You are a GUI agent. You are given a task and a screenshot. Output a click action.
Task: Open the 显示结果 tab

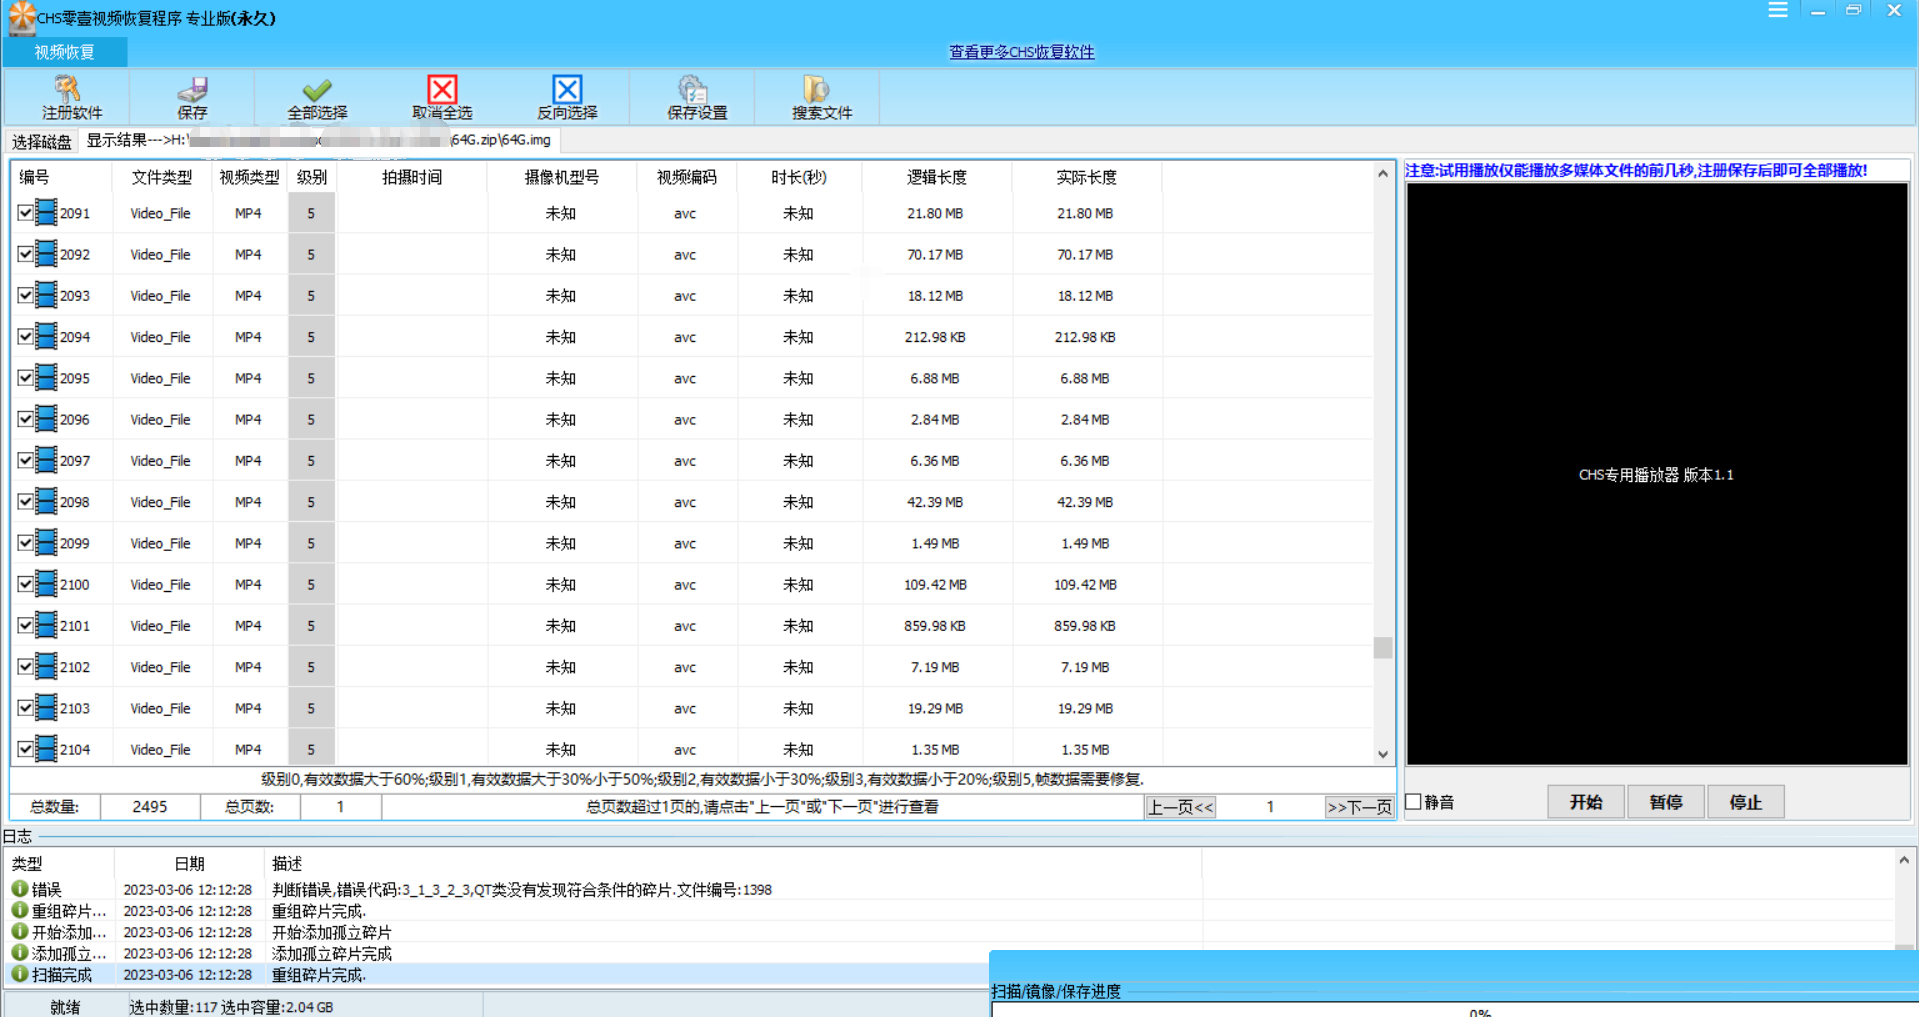pos(318,140)
